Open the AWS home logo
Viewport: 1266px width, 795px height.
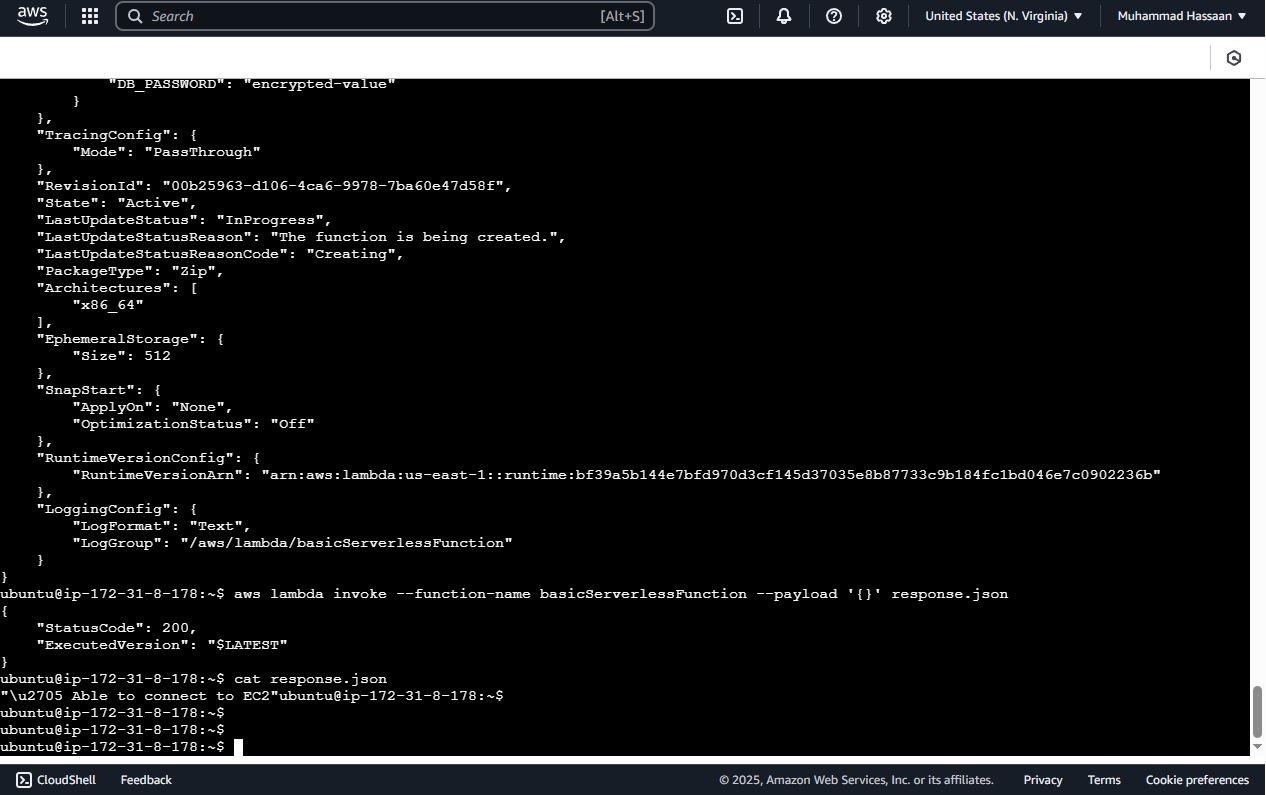[32, 16]
